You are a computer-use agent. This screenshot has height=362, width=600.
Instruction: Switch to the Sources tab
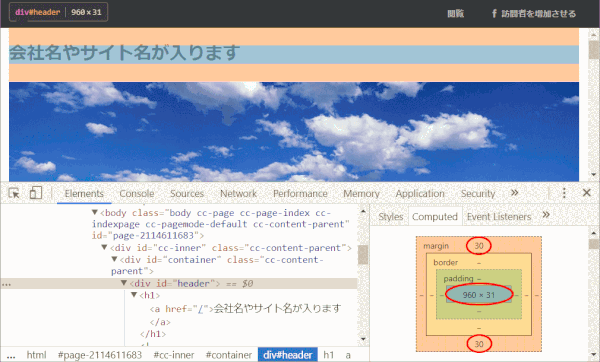[187, 194]
